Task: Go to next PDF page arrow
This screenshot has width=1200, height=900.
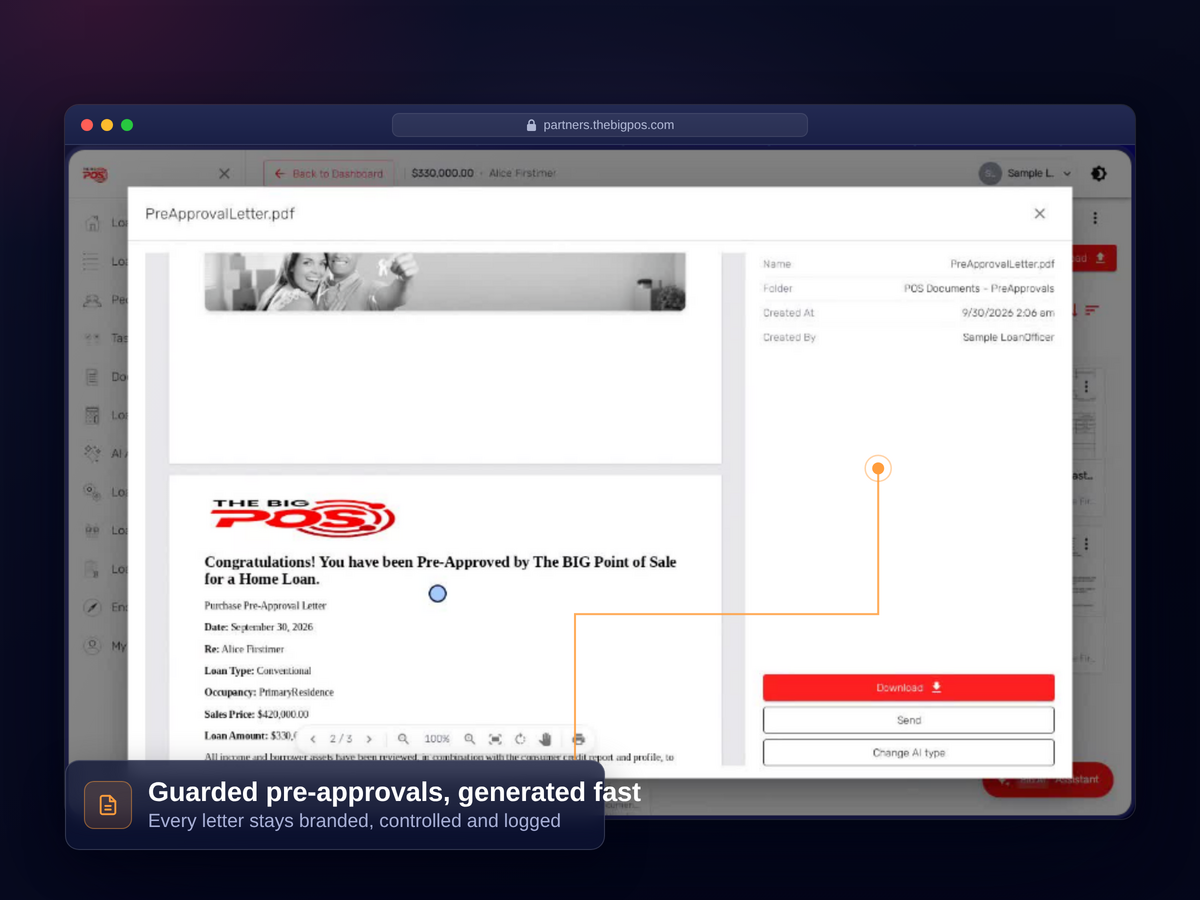Action: coord(369,739)
